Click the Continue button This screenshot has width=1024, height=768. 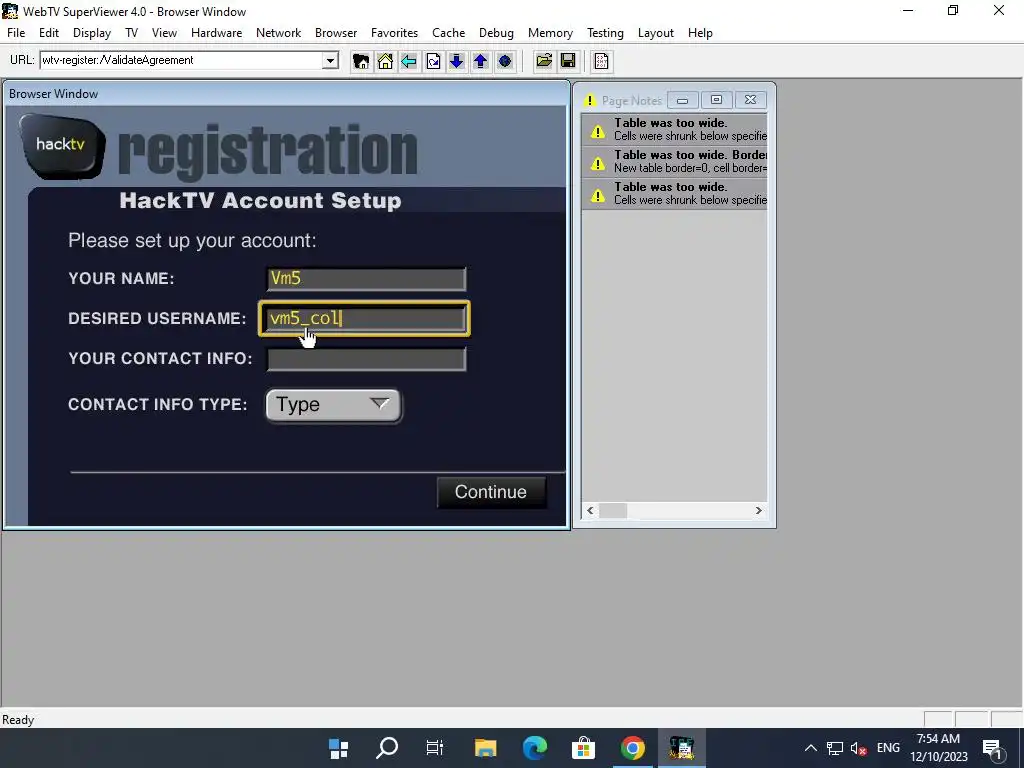[491, 492]
